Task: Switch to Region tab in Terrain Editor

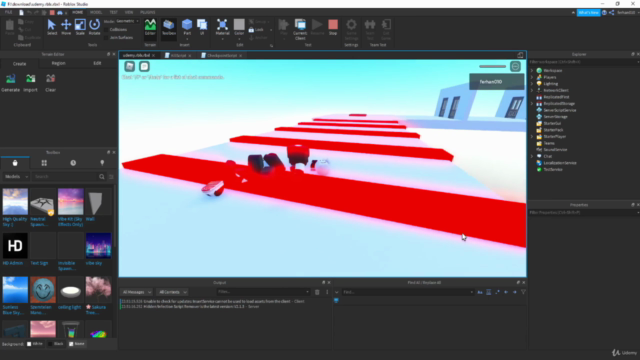Action: (x=58, y=63)
